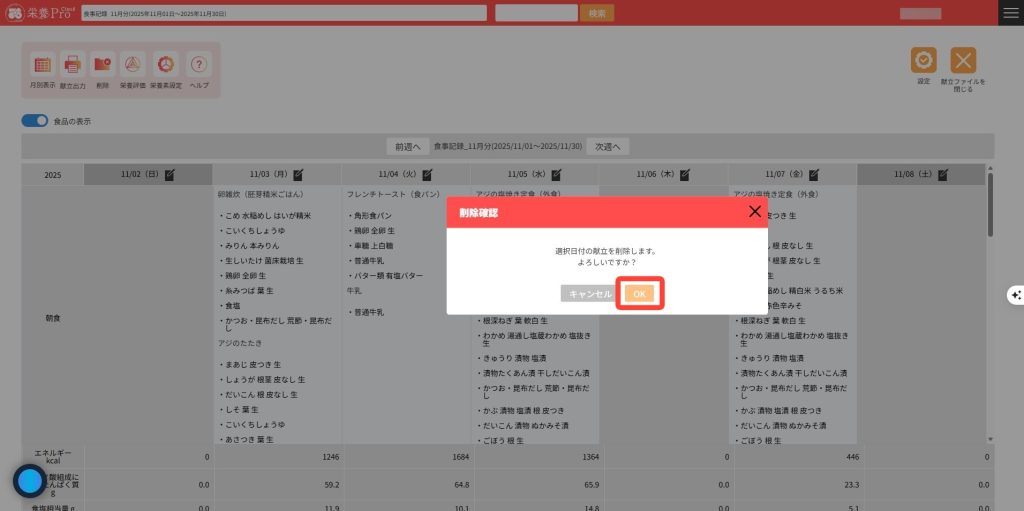
Task: Open the 栄養素設定 icon
Action: (x=166, y=65)
